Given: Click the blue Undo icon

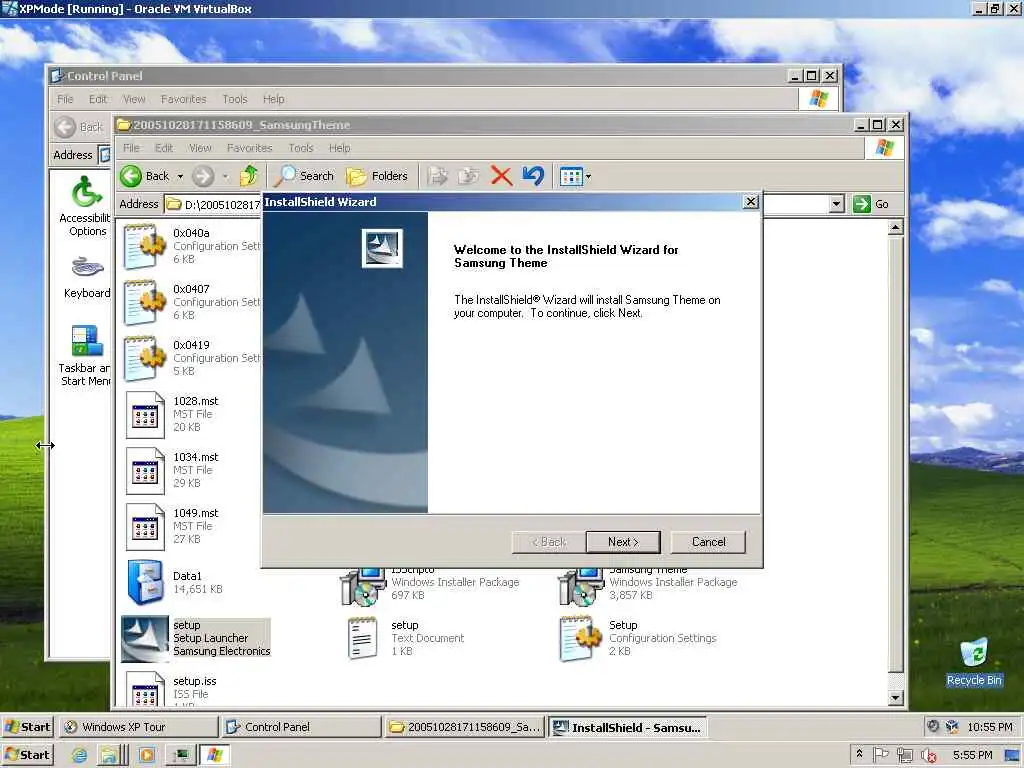Looking at the screenshot, I should point(533,176).
